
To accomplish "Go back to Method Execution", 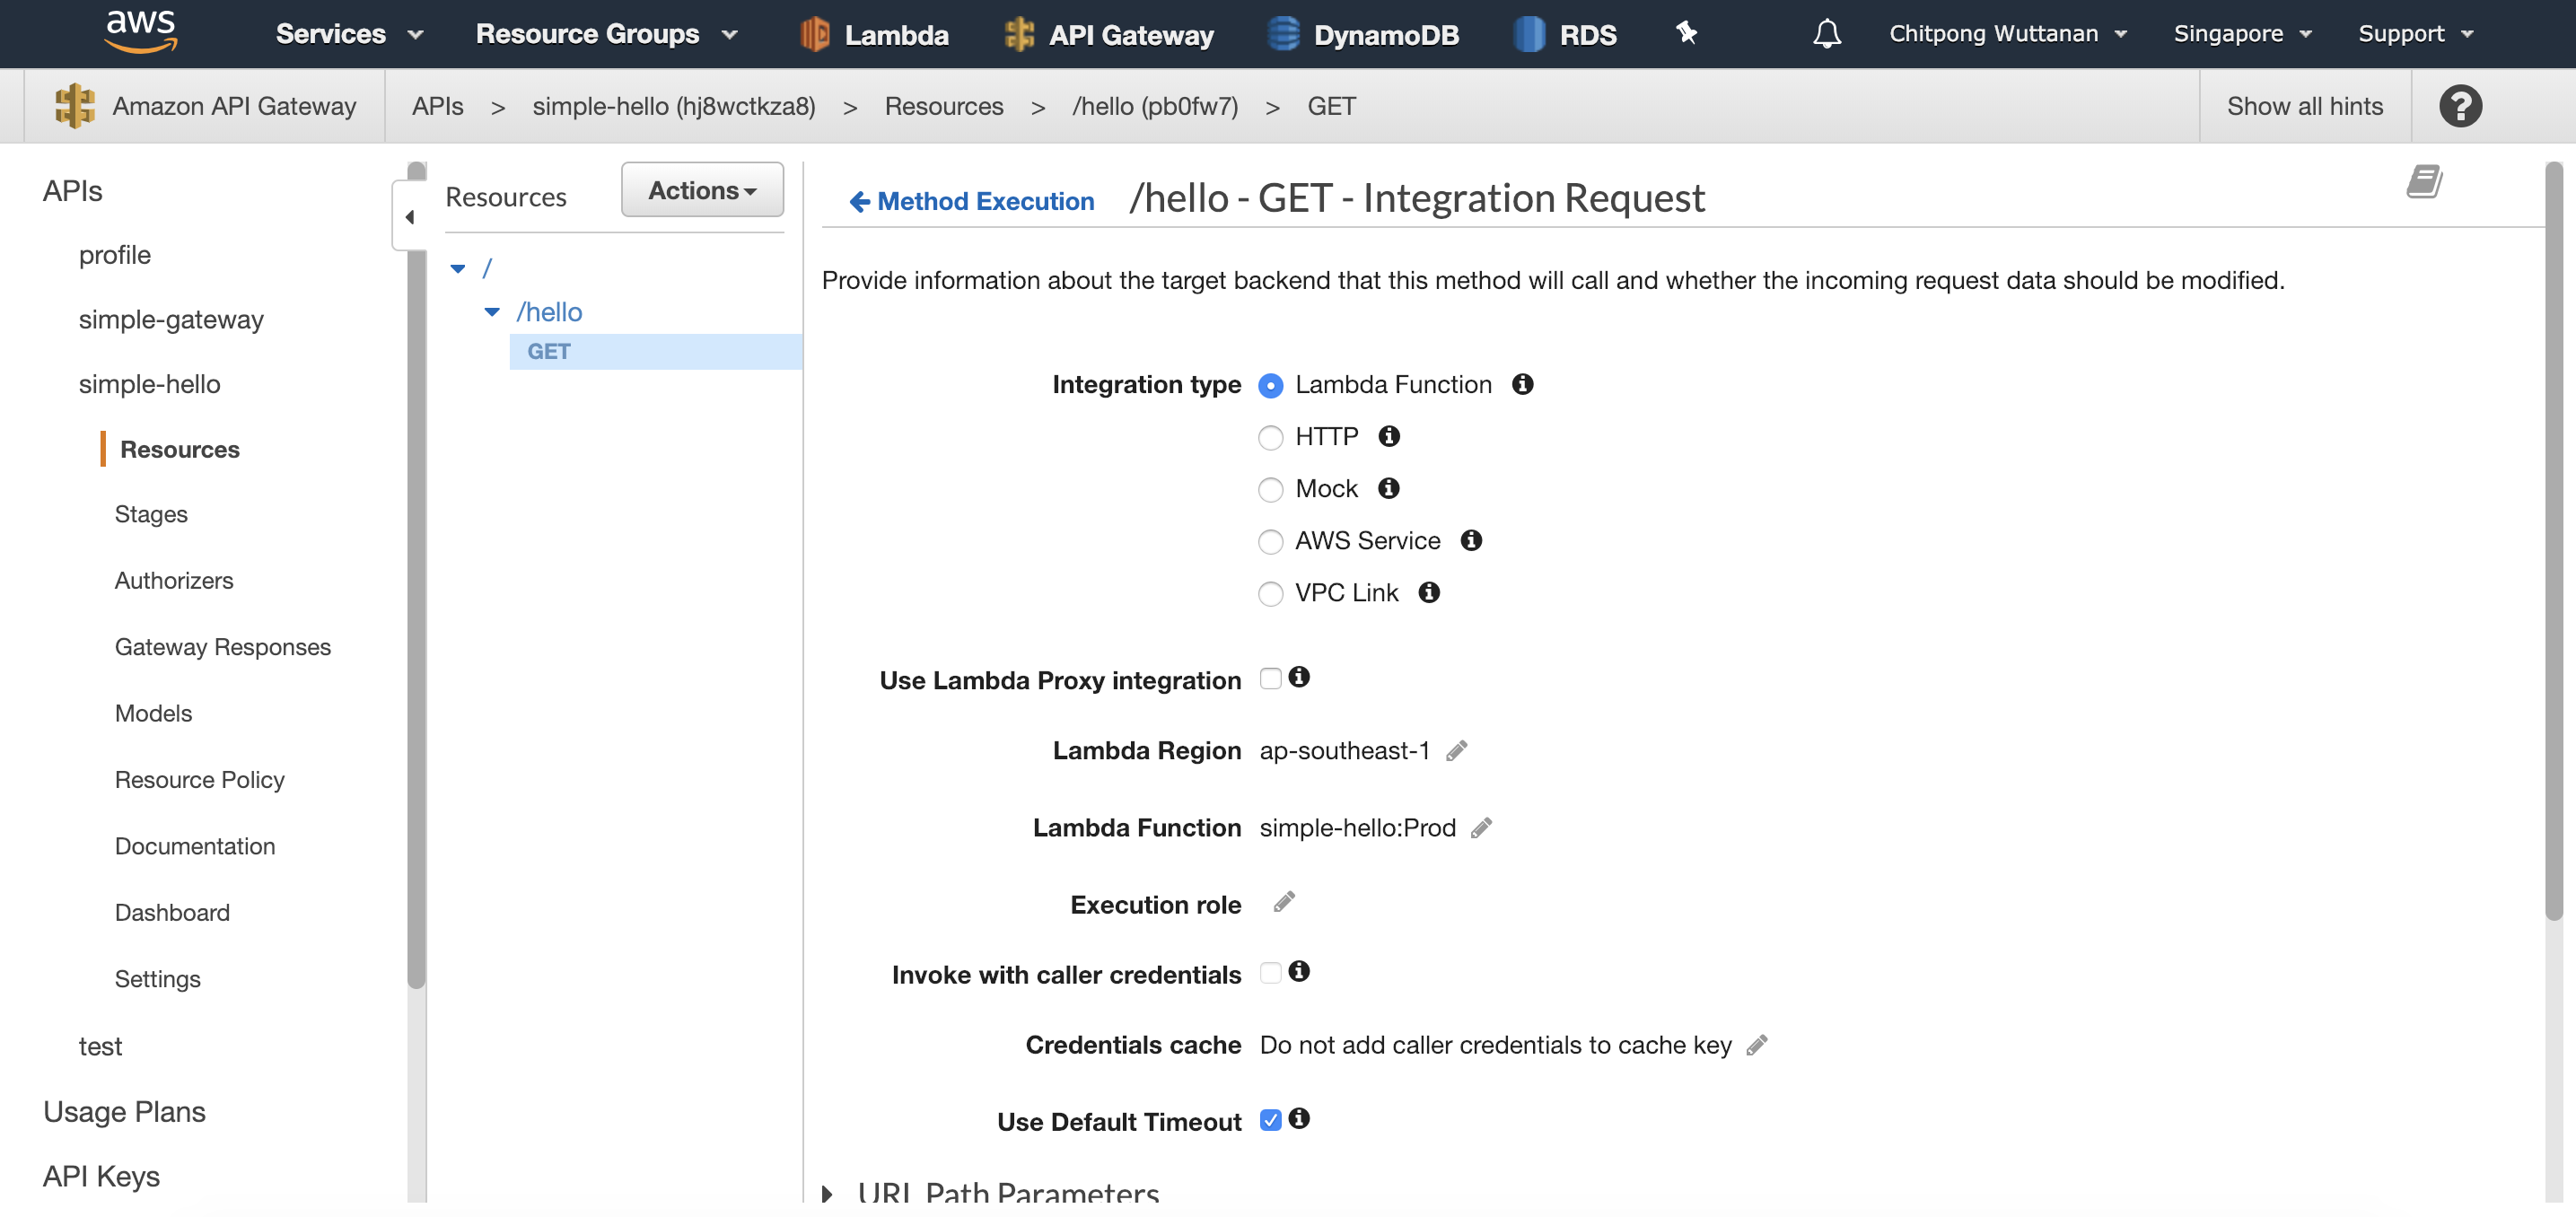I will coord(971,201).
